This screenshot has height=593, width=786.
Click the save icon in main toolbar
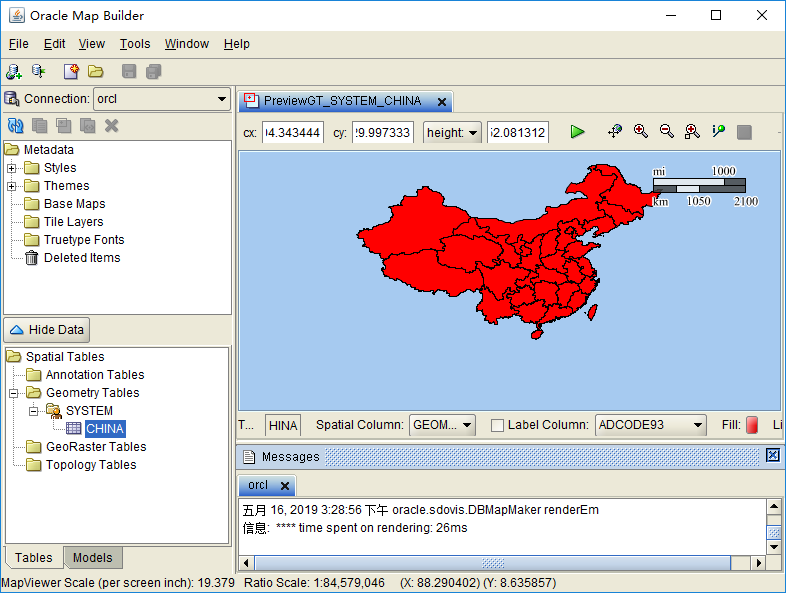pos(129,71)
